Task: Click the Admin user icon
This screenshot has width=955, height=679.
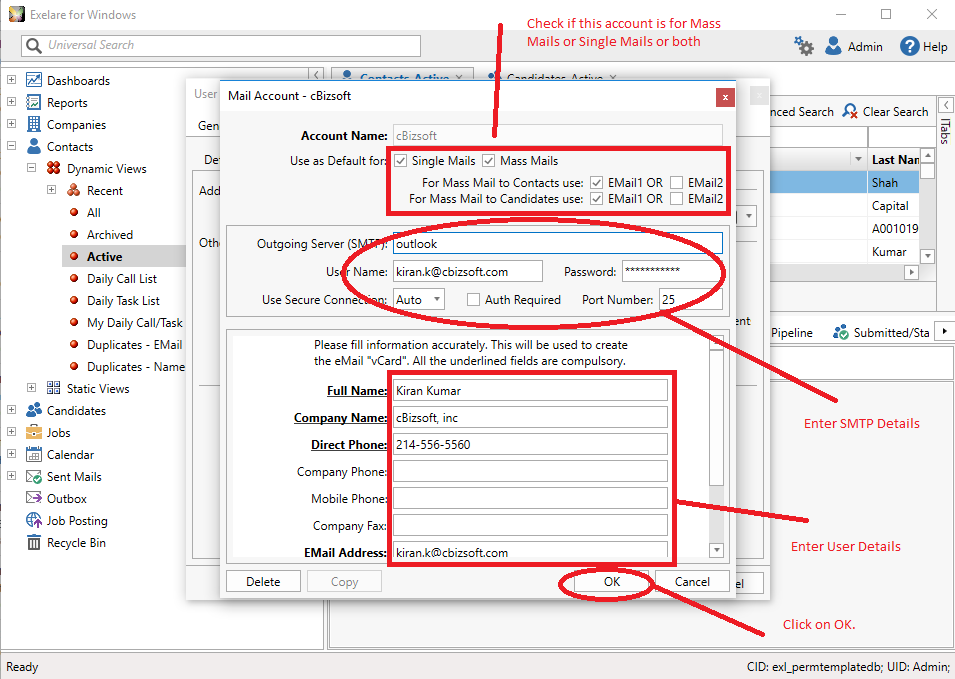Action: (x=833, y=46)
